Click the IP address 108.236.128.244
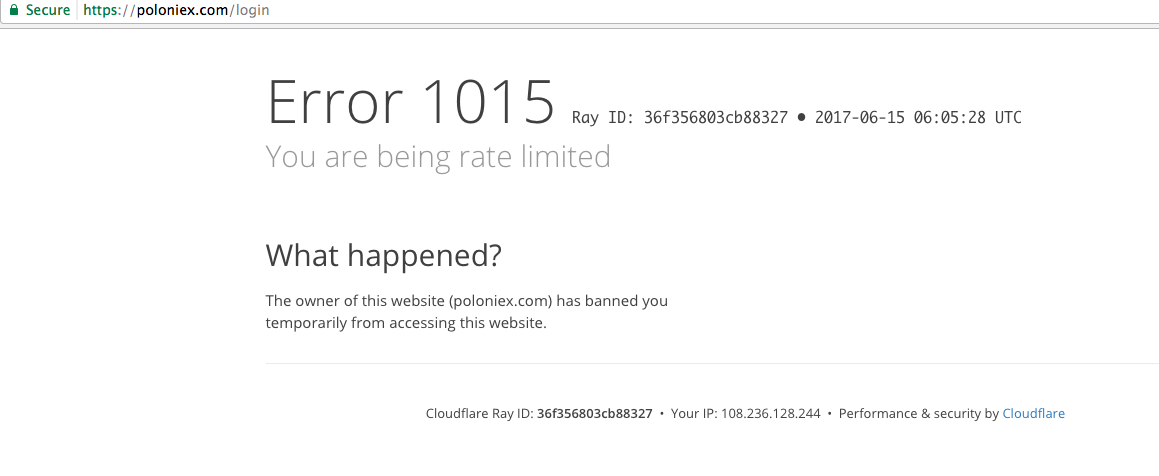The width and height of the screenshot is (1159, 476). [x=770, y=414]
